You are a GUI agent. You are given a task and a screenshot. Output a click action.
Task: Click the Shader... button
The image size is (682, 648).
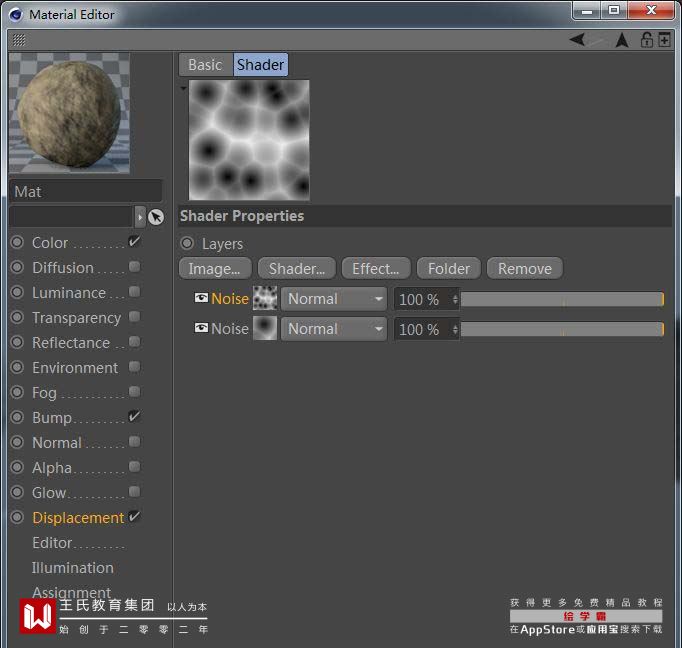297,268
